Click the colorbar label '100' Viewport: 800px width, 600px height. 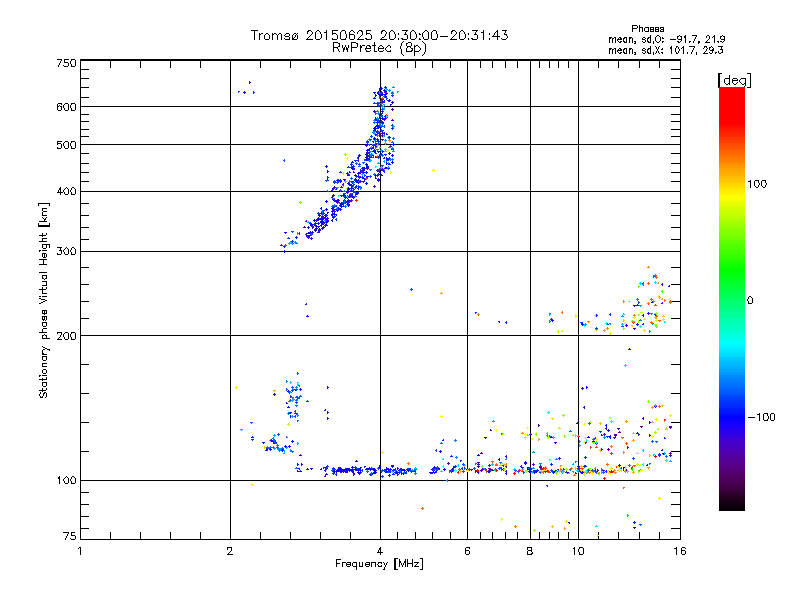coord(757,184)
